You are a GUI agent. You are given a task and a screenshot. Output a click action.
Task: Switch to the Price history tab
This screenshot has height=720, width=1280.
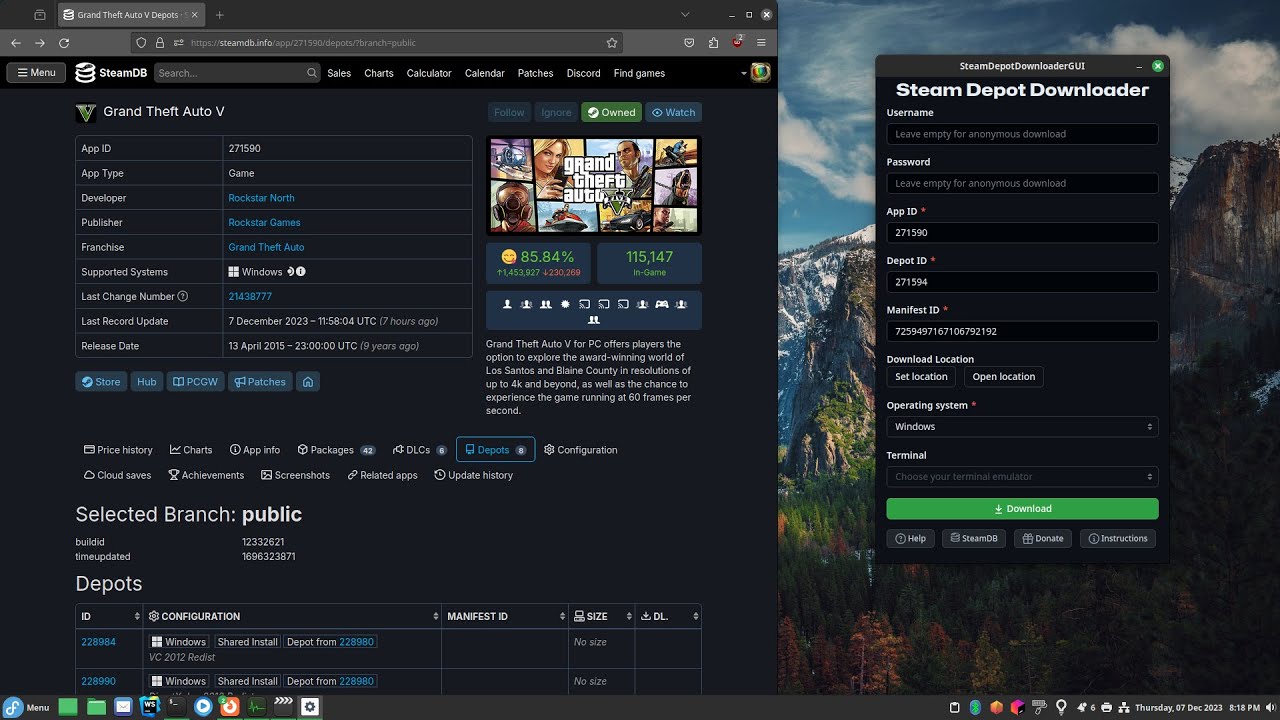(x=118, y=450)
